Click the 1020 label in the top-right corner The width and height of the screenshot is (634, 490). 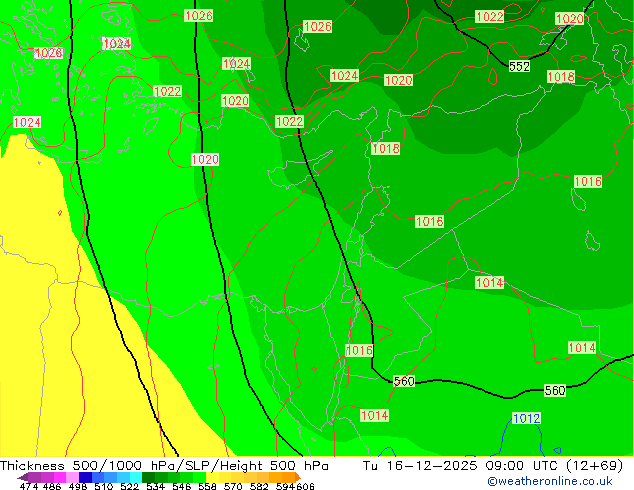pyautogui.click(x=570, y=19)
